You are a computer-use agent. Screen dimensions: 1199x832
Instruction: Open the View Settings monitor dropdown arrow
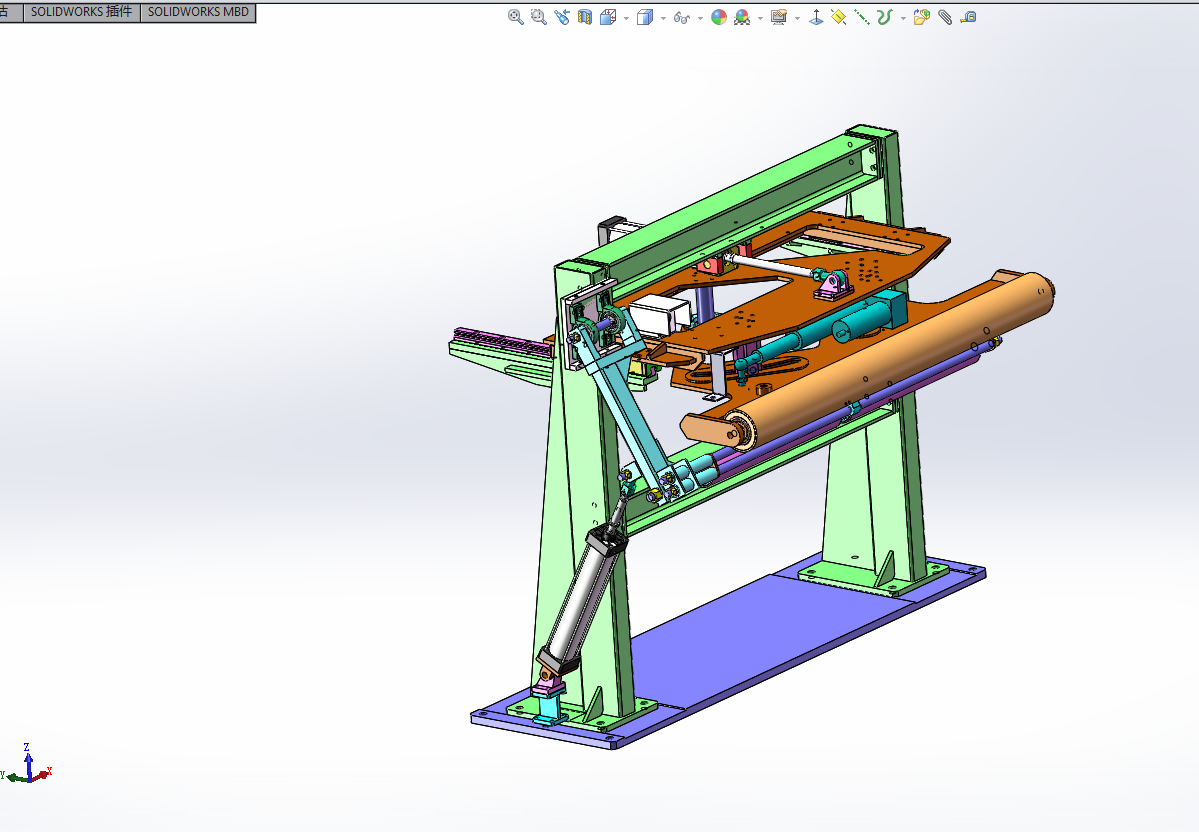(x=797, y=18)
